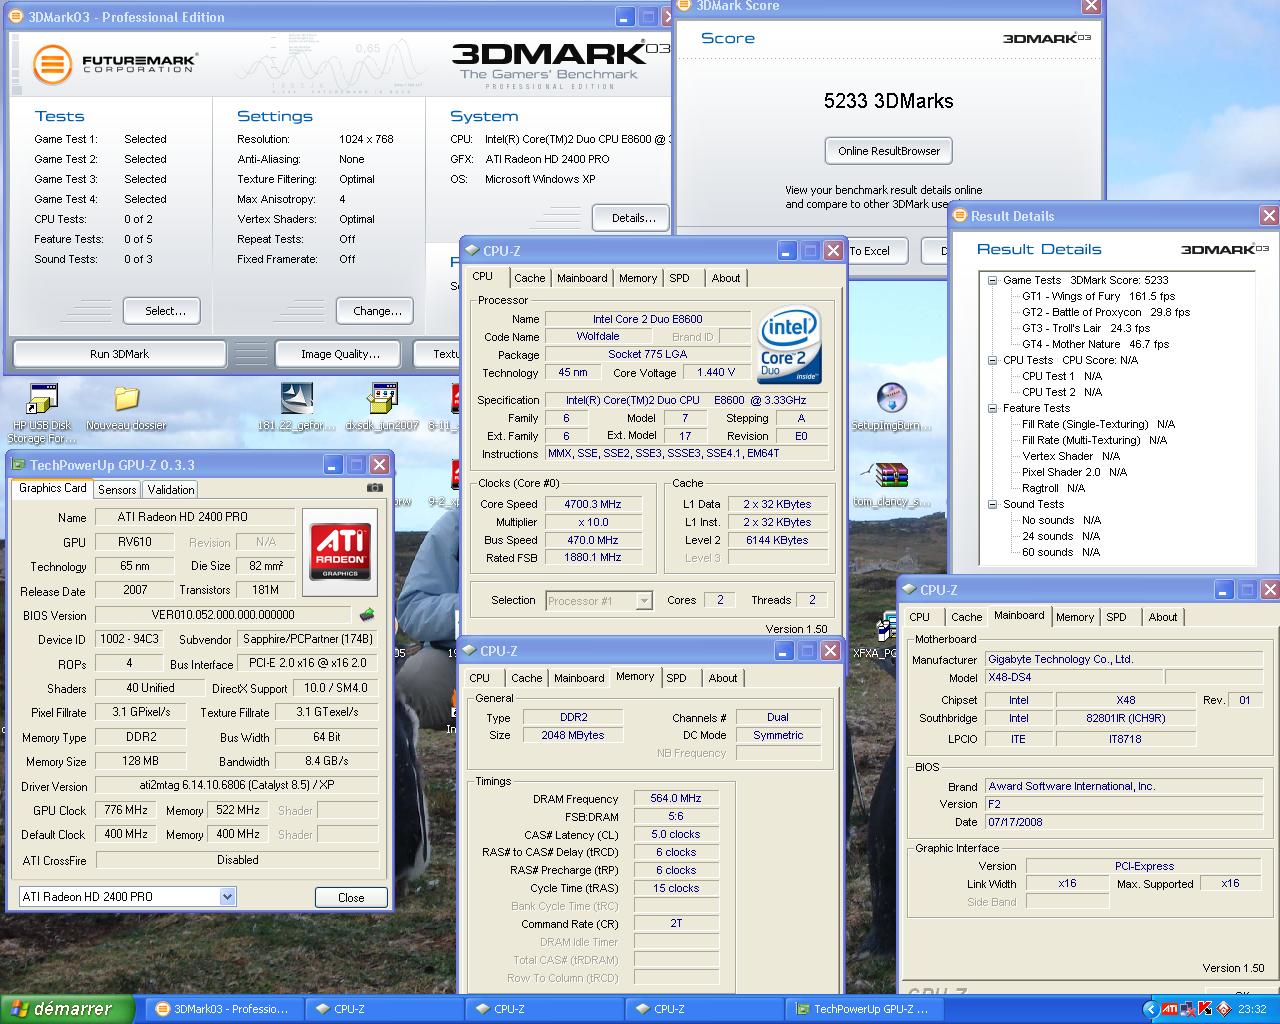This screenshot has height=1024, width=1280.
Task: Click the GPU-Z screenshot camera icon
Action: coord(374,488)
